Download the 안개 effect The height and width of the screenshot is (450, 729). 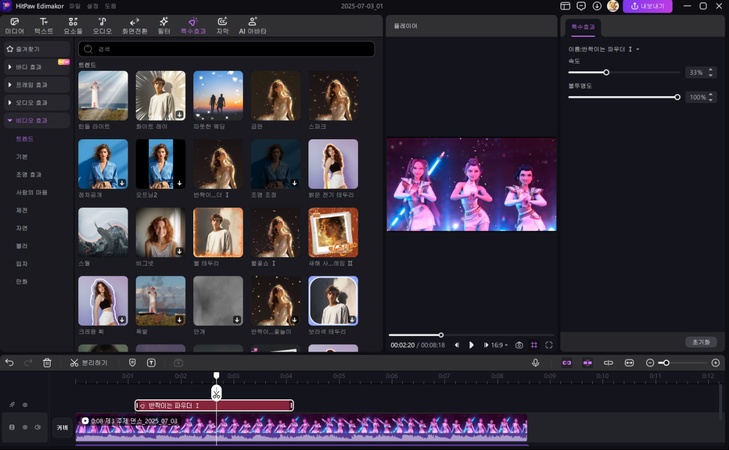pos(237,319)
